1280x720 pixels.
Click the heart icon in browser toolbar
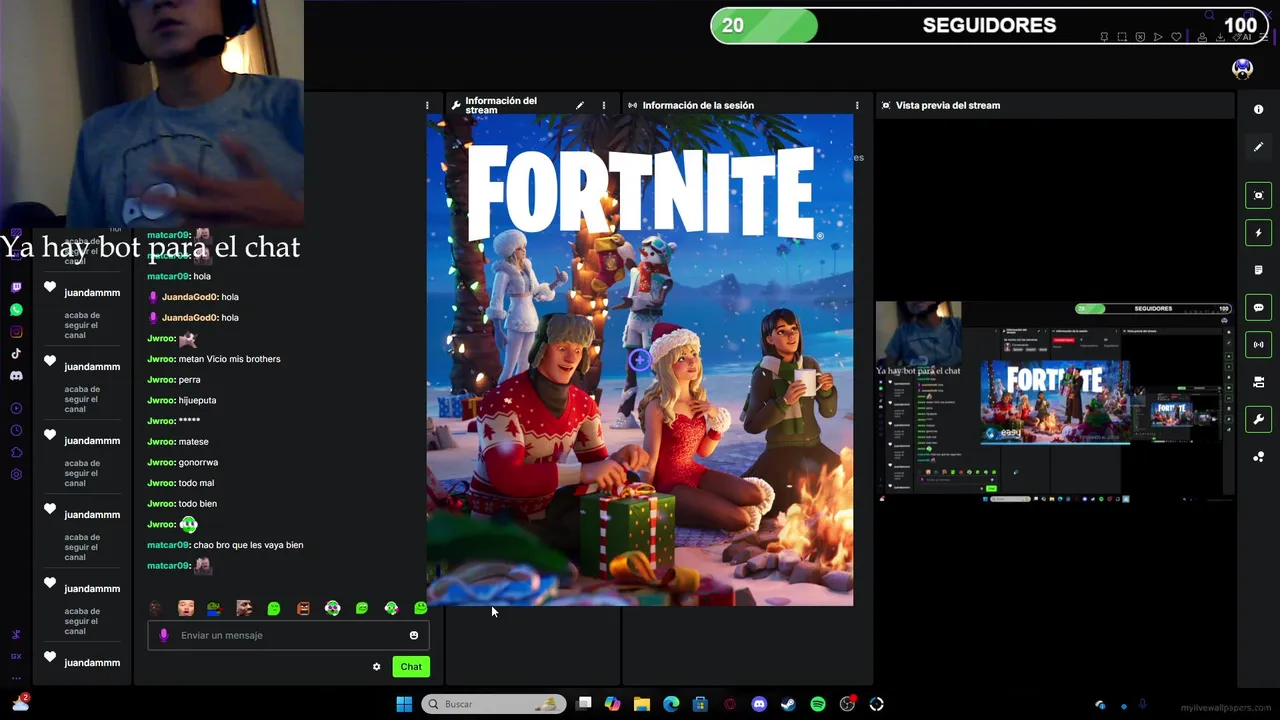[x=1176, y=37]
